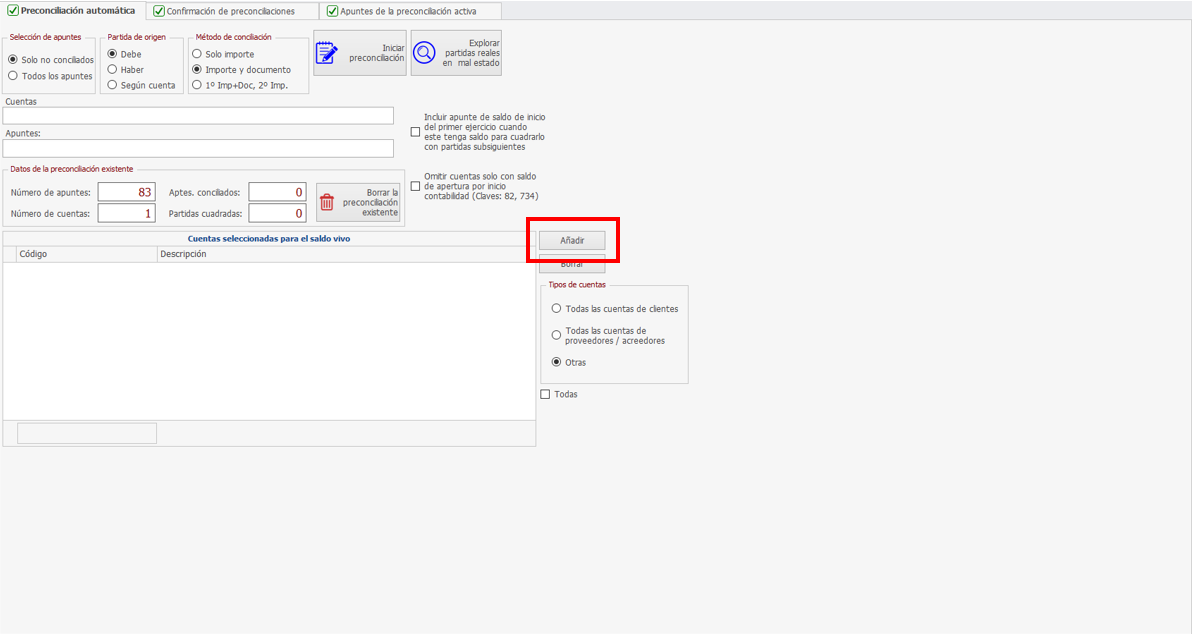Click into the Cuentas input field
Screen dimensions: 1193x634
(x=198, y=116)
